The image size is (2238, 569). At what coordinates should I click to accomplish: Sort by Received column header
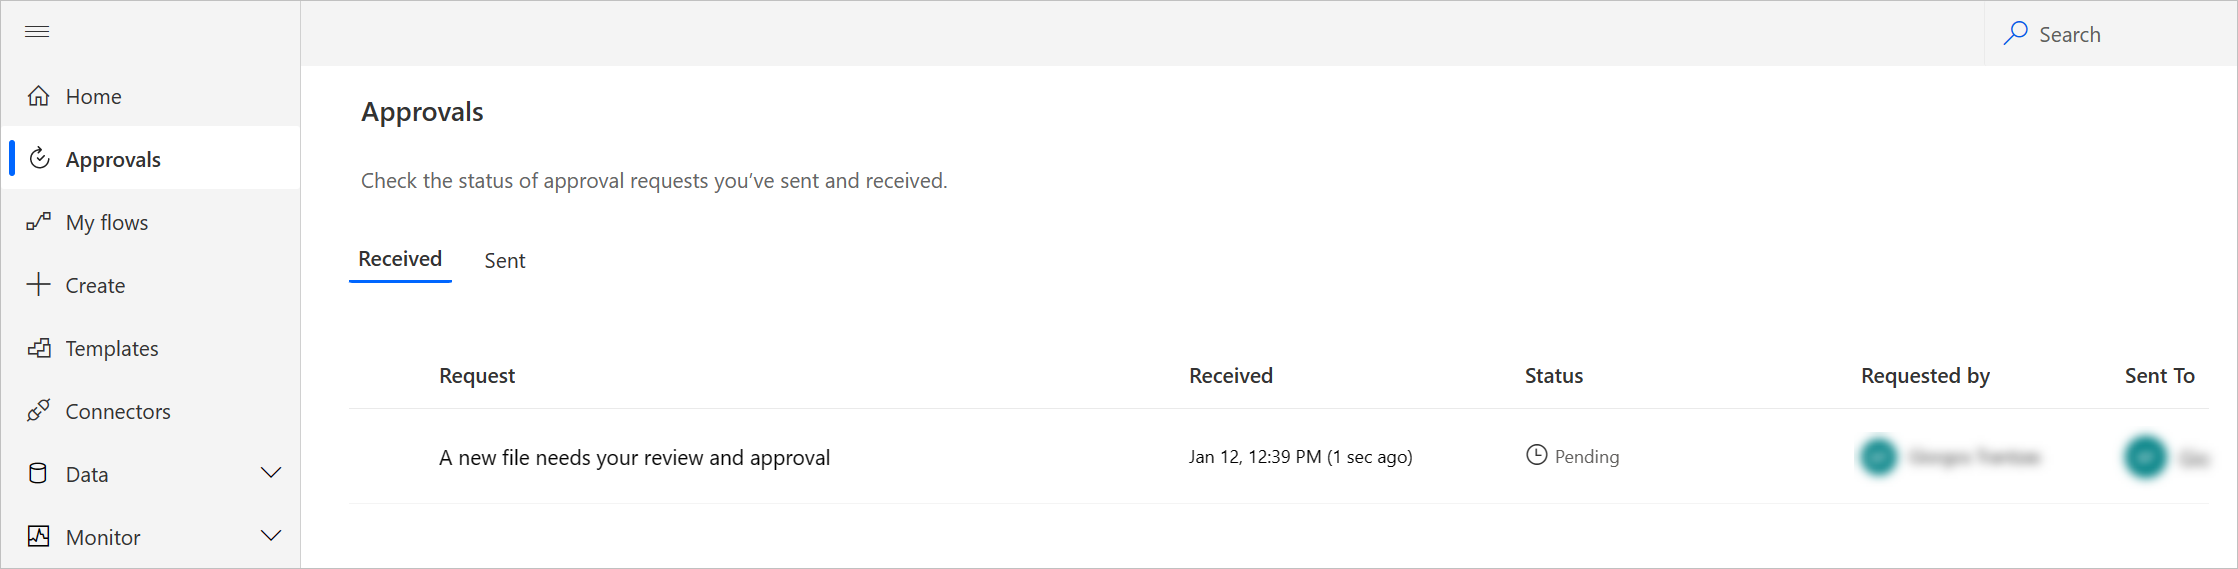pos(1231,376)
